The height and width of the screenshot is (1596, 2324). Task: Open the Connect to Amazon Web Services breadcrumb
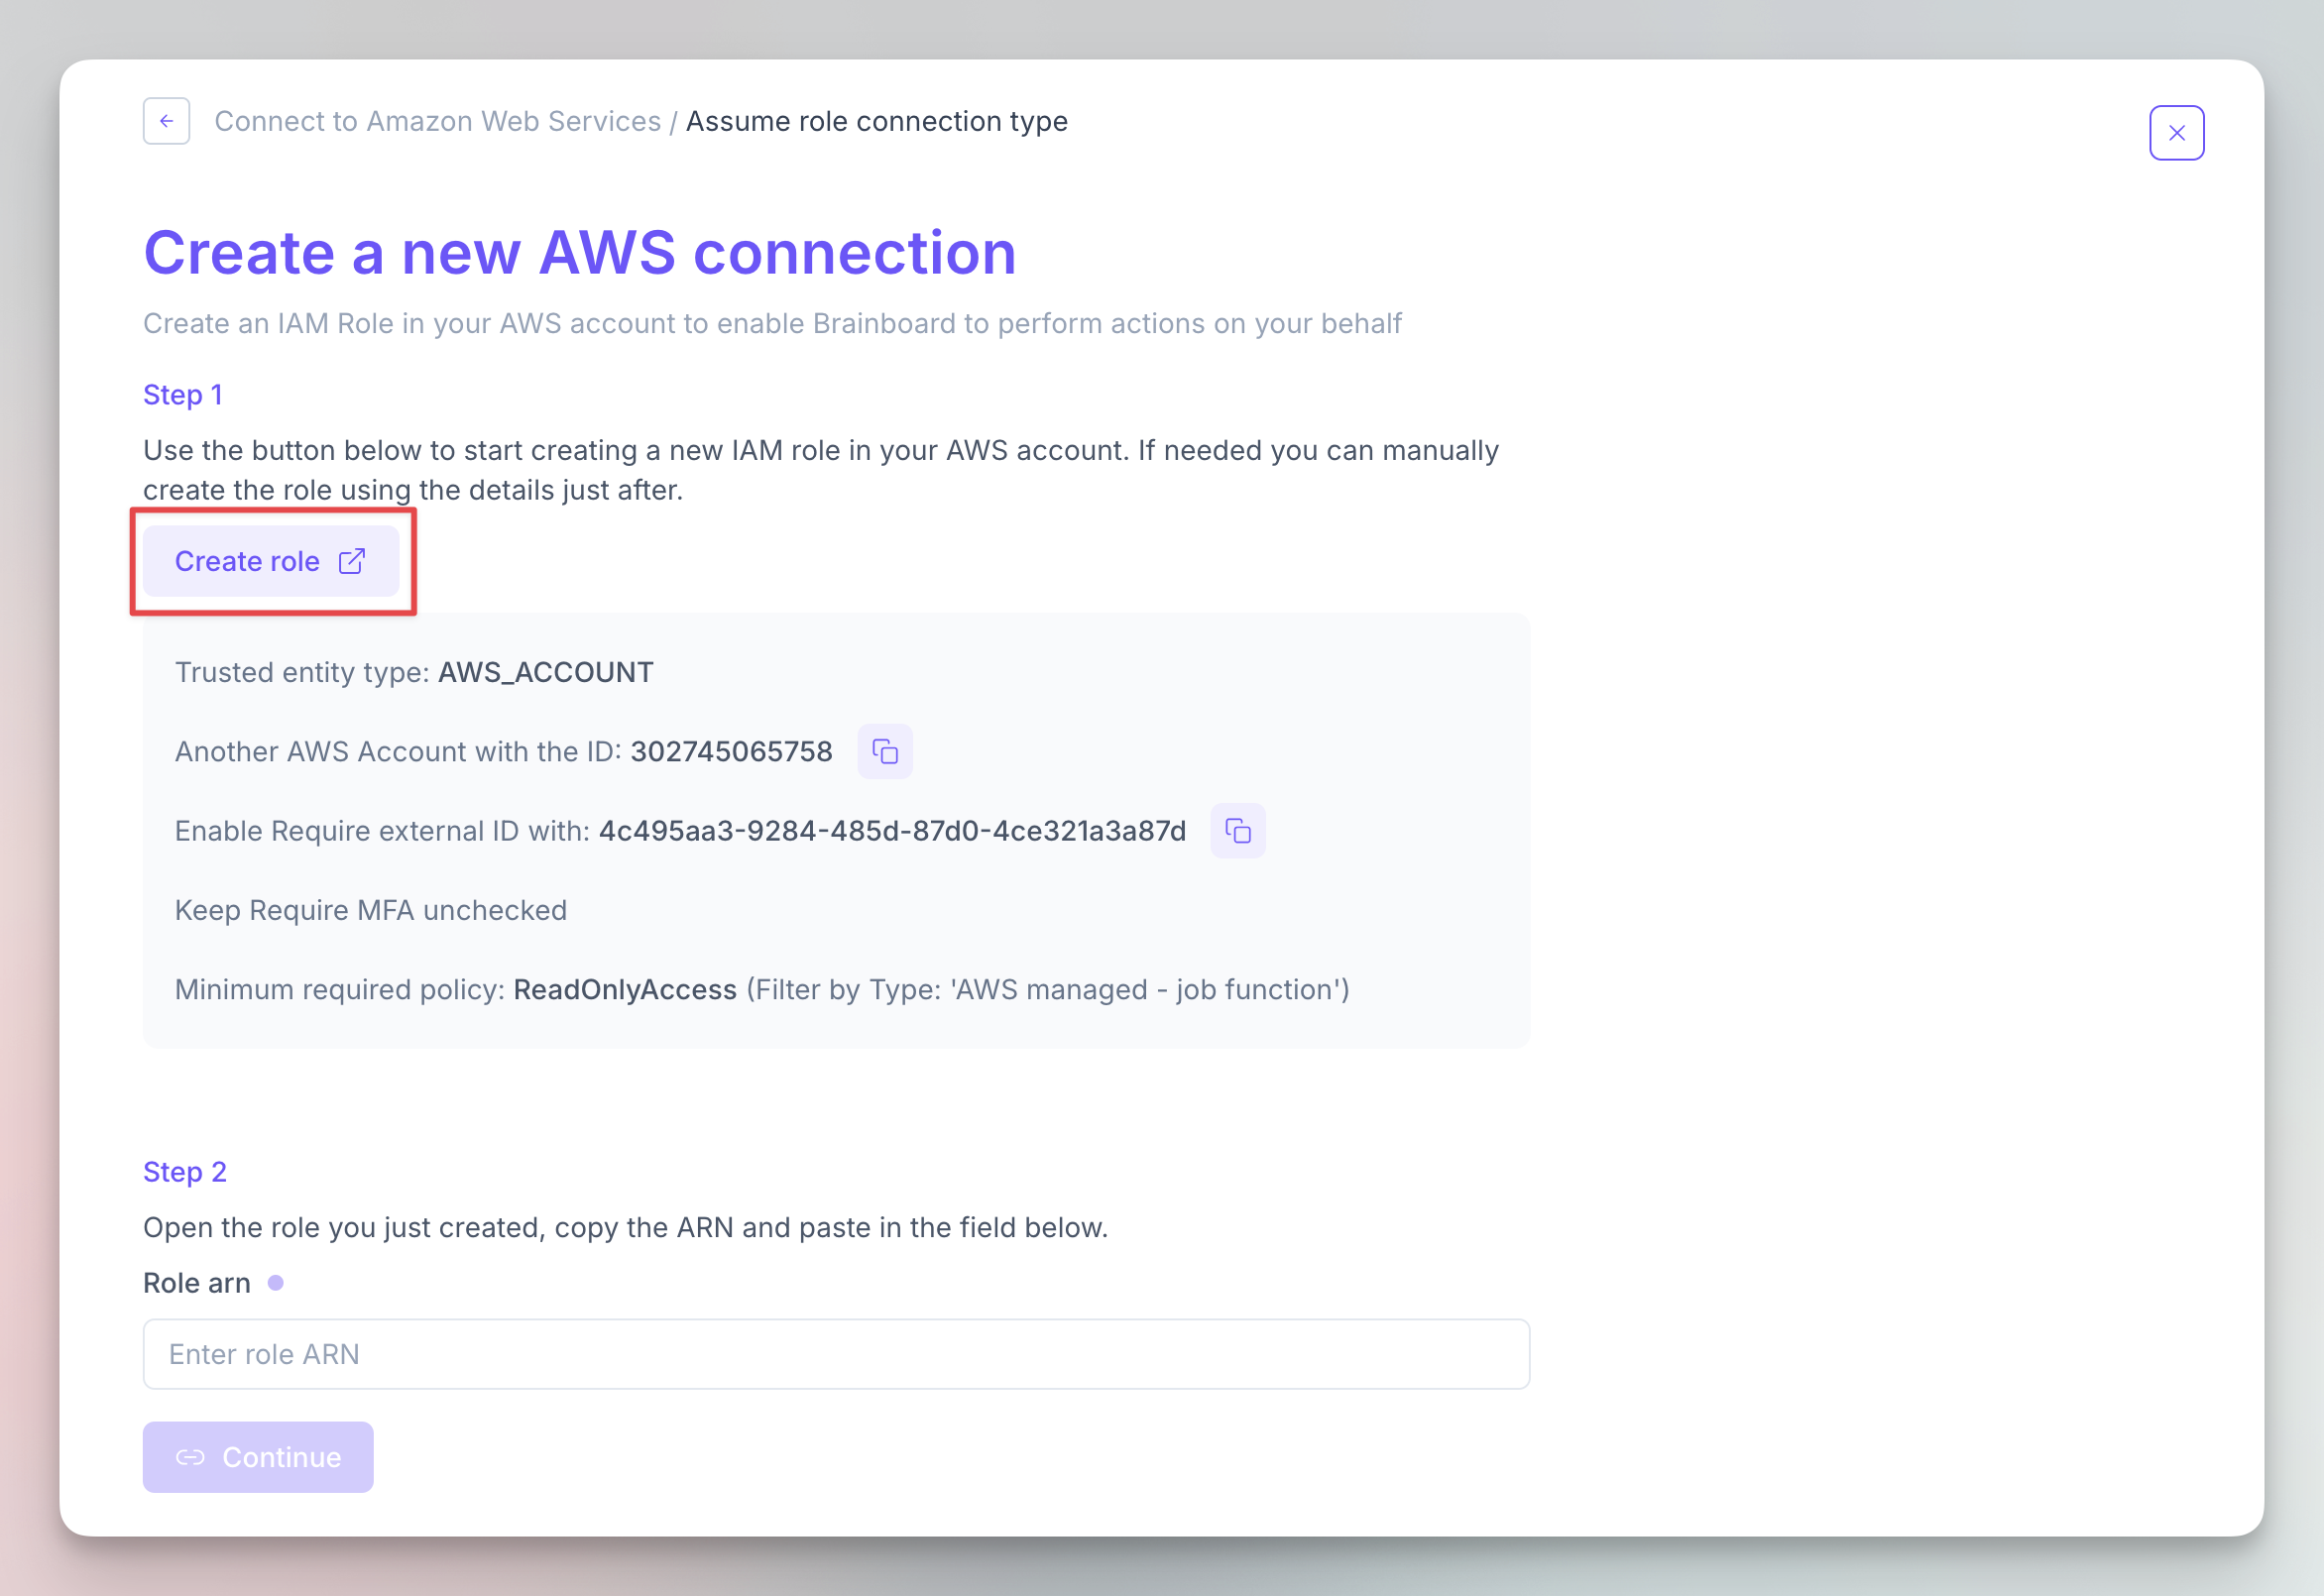437,121
